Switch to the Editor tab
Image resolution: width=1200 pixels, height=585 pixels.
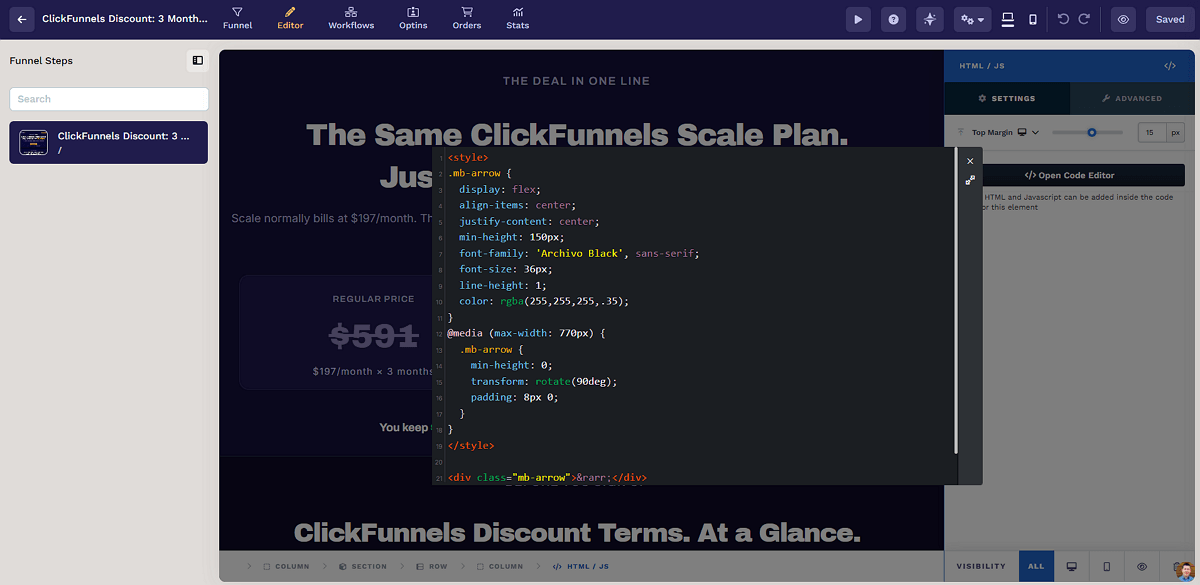tap(290, 18)
